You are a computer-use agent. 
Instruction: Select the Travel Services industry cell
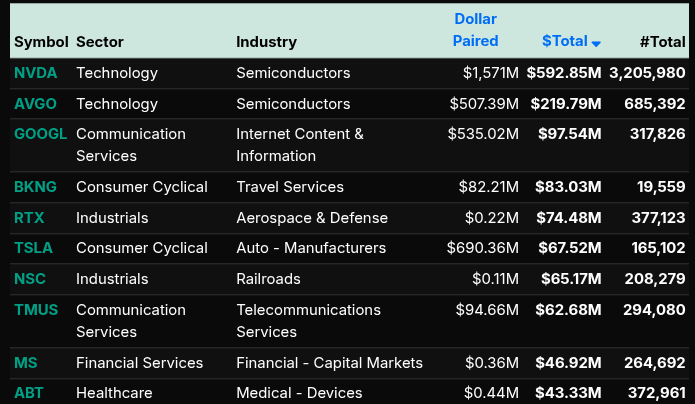point(290,187)
